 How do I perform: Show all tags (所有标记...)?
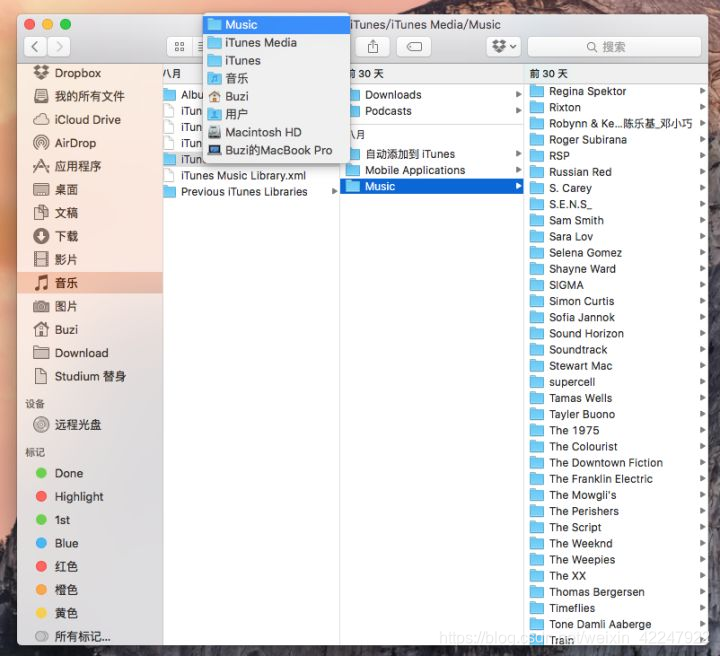pos(90,636)
